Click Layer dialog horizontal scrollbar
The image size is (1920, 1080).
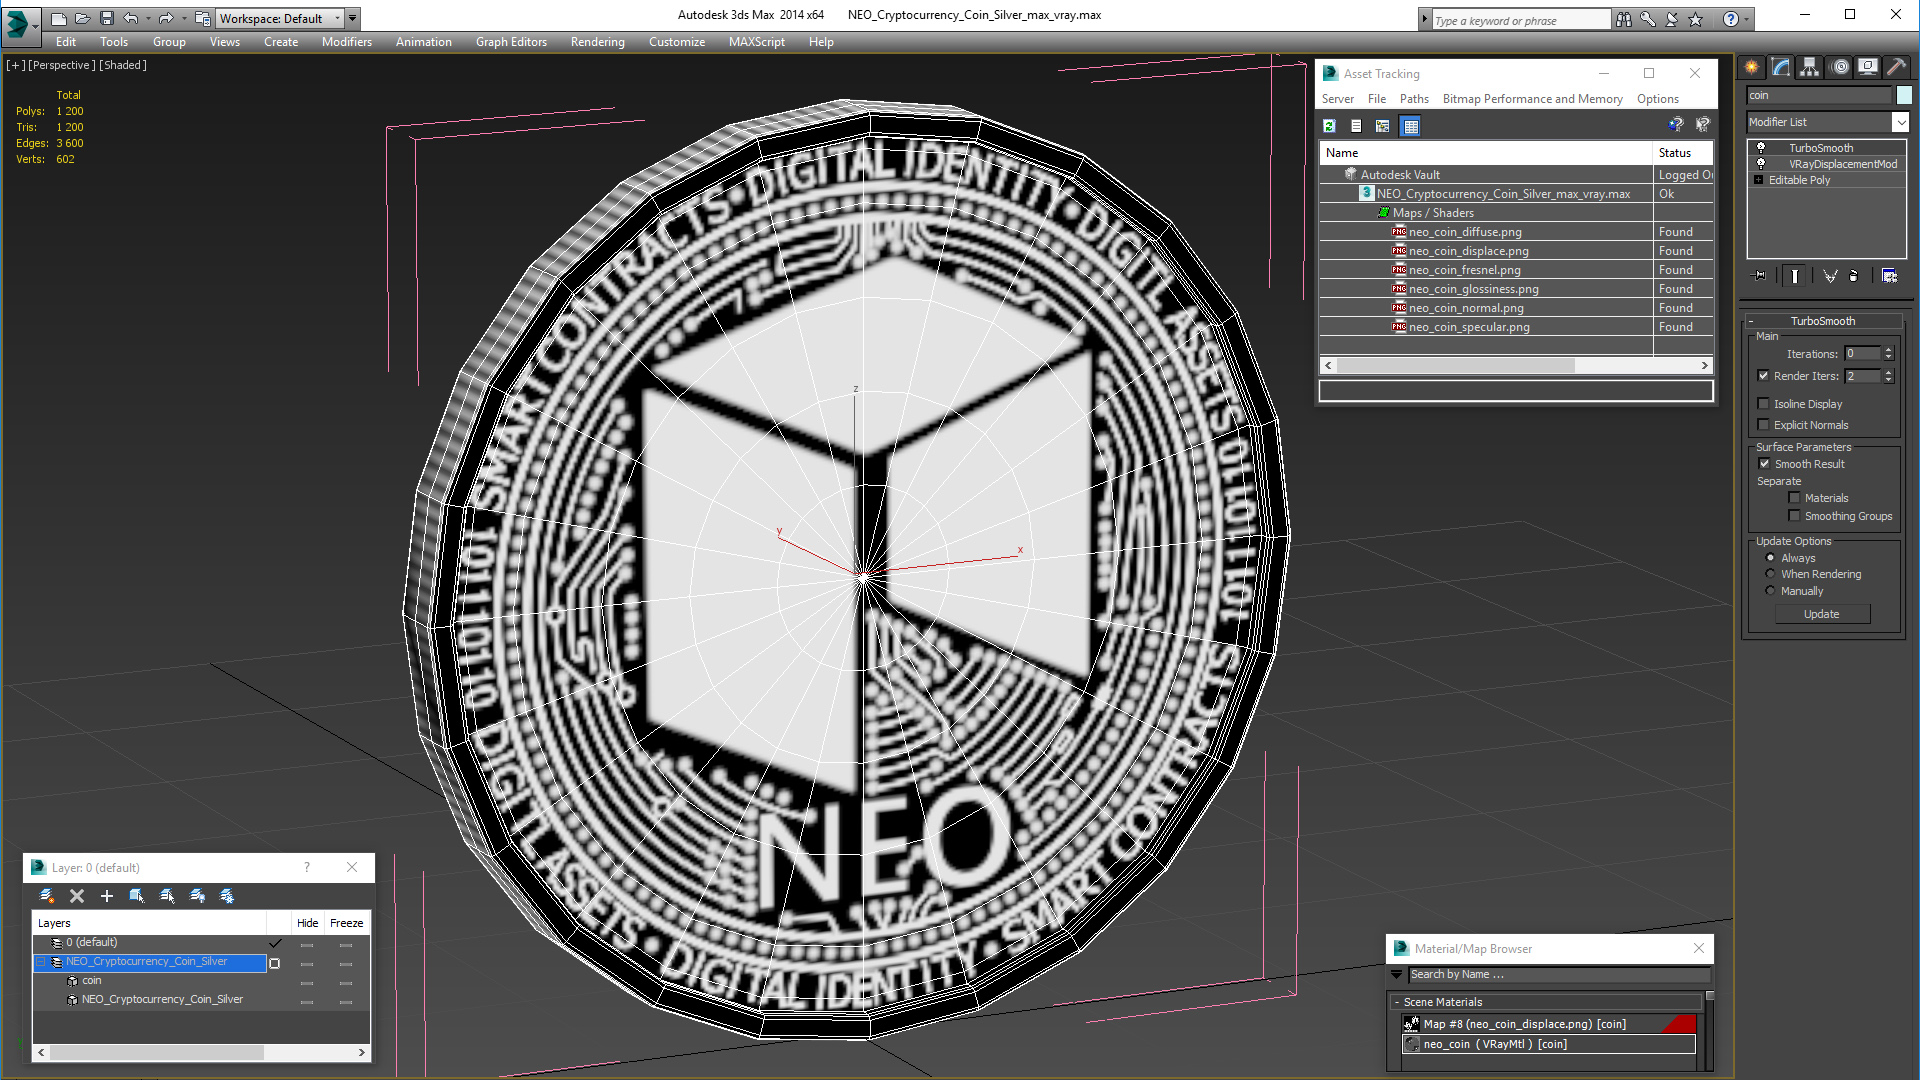(x=201, y=1052)
